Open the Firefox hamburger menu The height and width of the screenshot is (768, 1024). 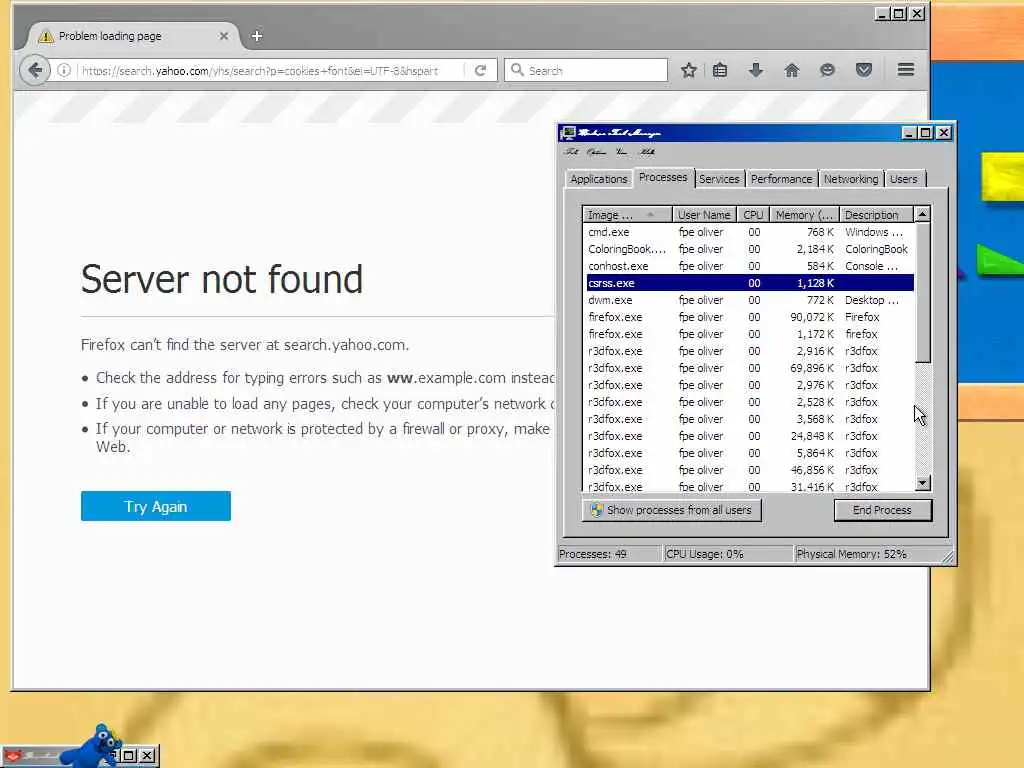(x=906, y=70)
